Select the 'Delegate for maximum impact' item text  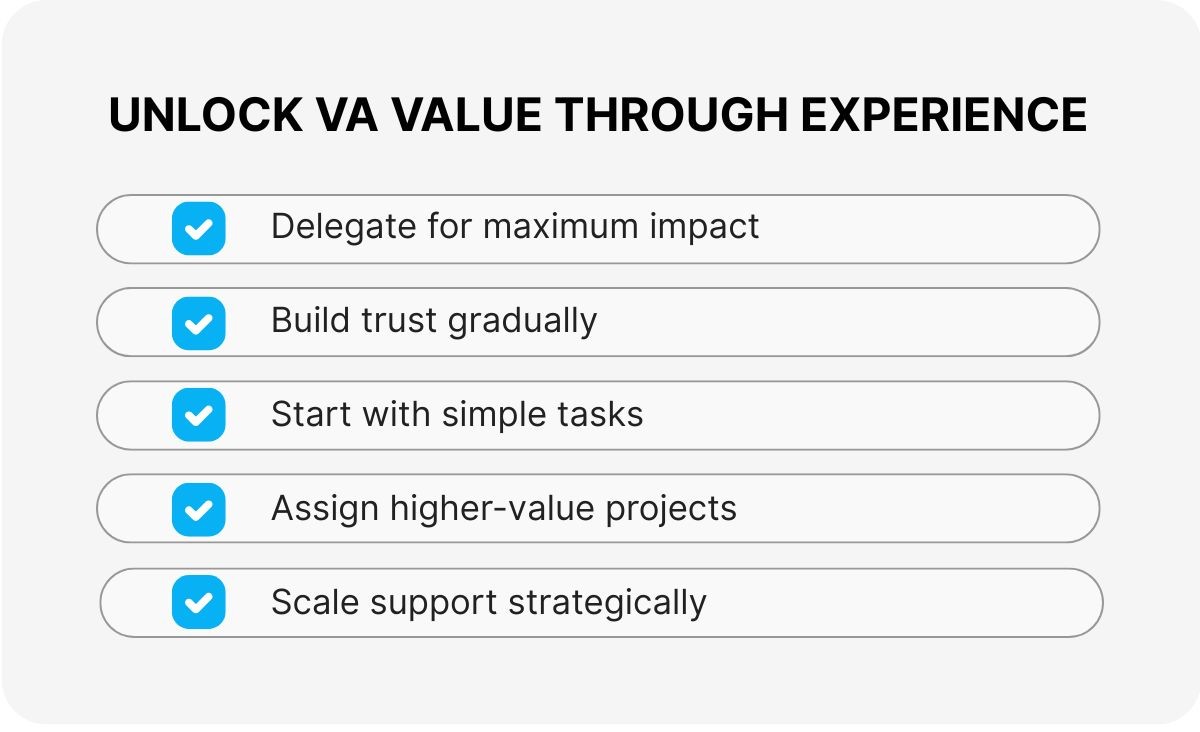pos(515,227)
